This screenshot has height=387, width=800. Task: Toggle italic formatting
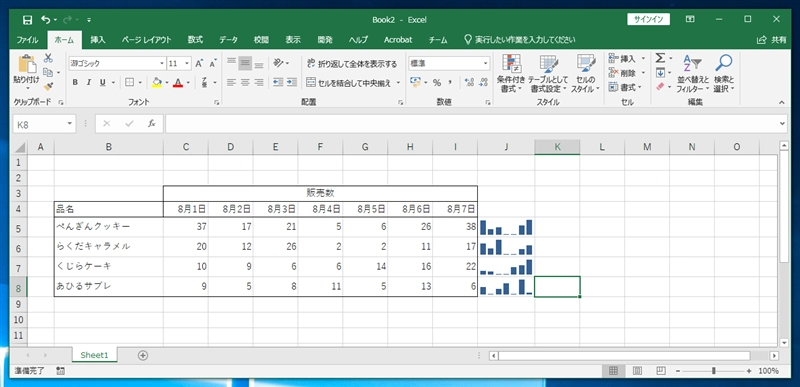pyautogui.click(x=89, y=82)
